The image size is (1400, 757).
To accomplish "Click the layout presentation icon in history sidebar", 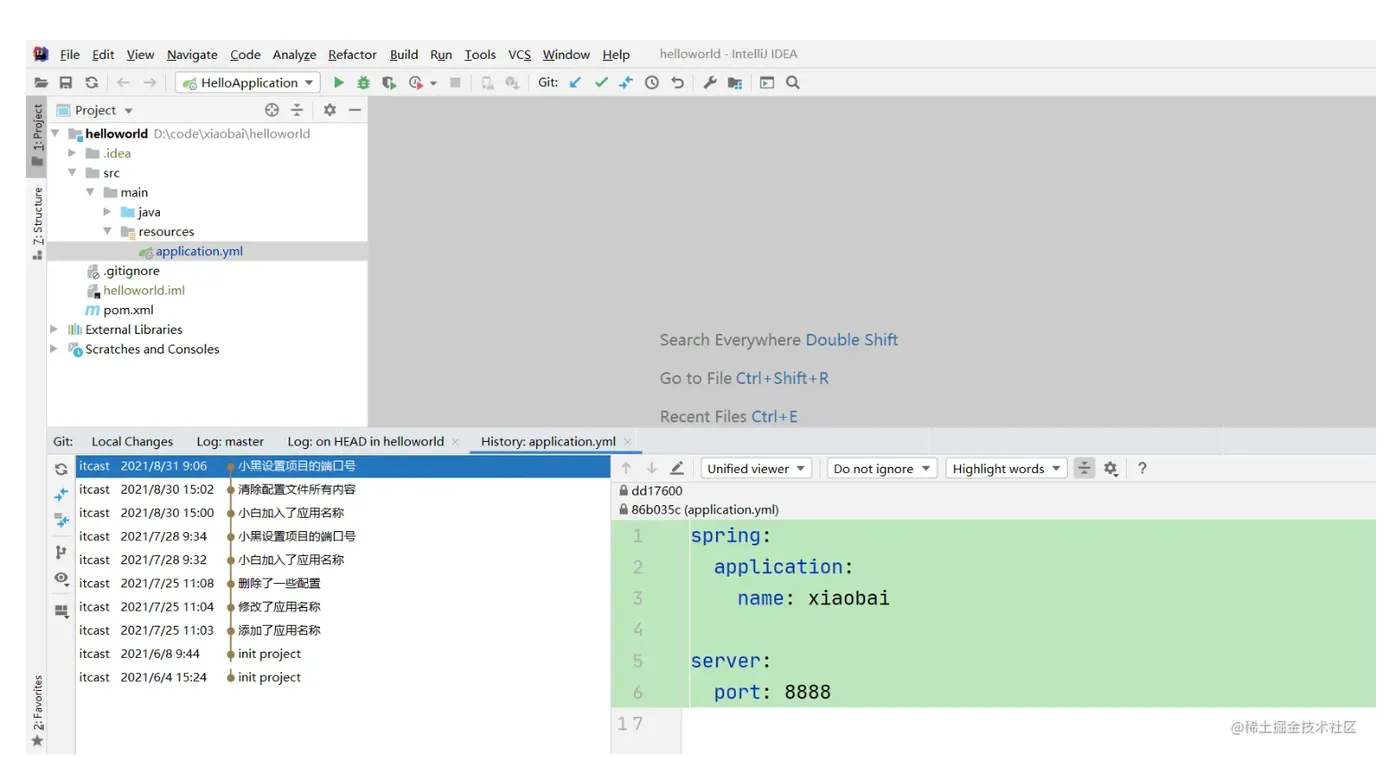I will [x=61, y=610].
